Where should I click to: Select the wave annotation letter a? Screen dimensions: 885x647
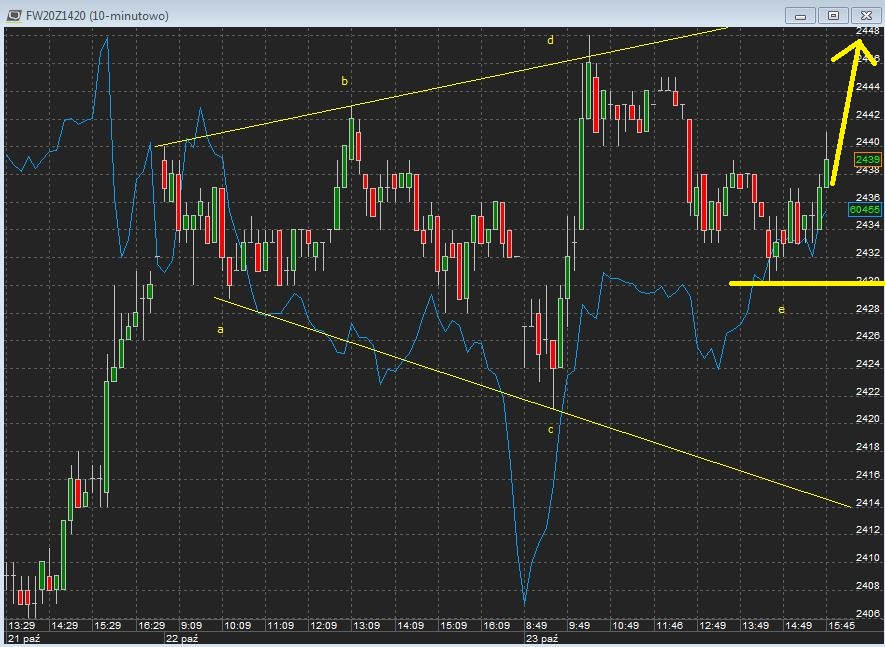click(x=221, y=329)
